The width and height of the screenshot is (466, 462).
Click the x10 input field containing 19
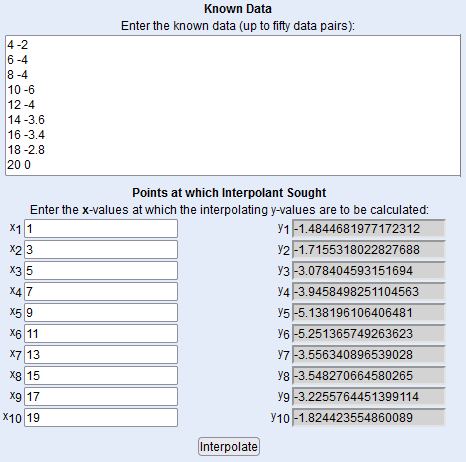point(101,418)
